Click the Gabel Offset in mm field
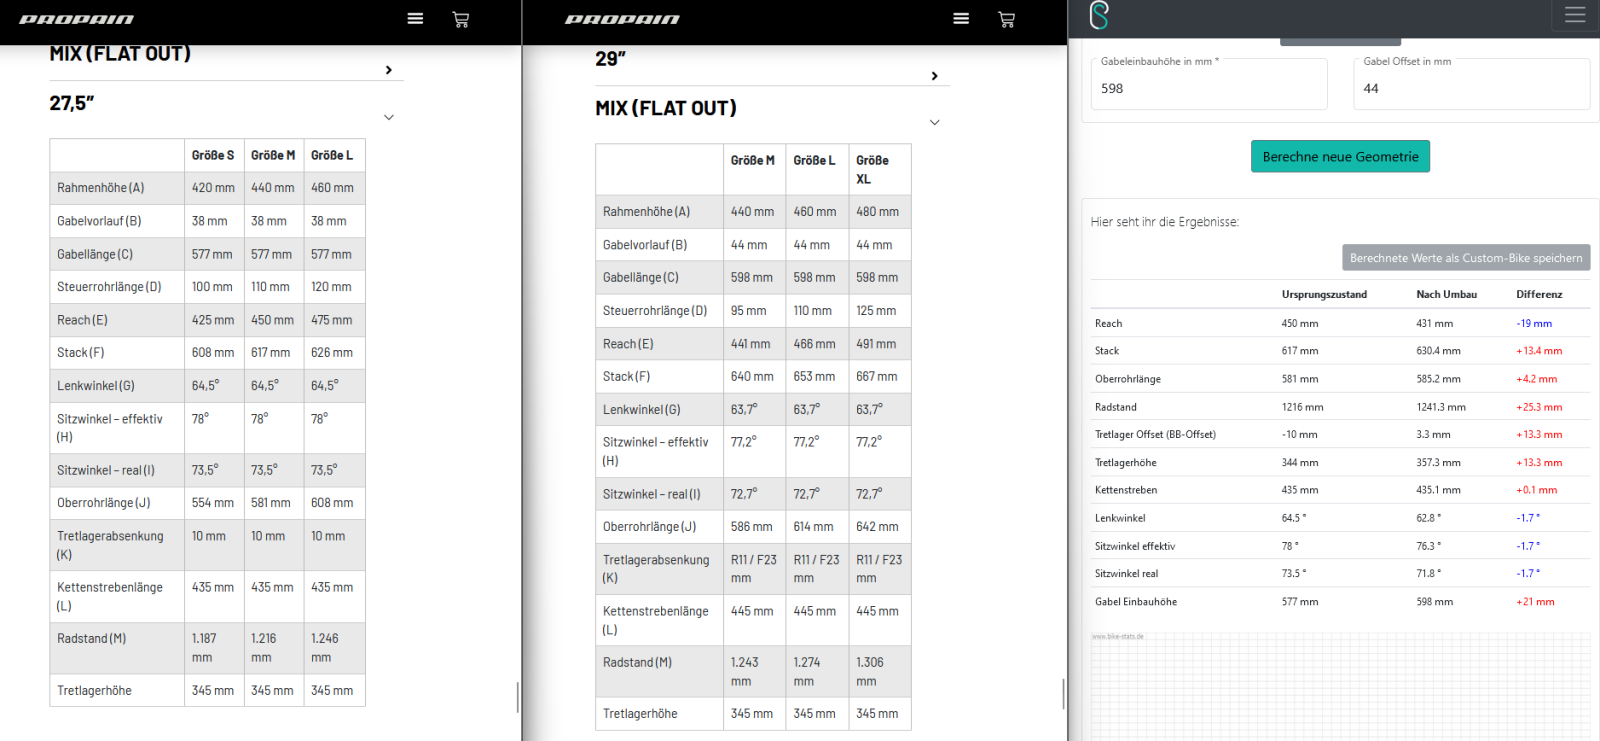Viewport: 1600px width, 741px height. 1475,88
